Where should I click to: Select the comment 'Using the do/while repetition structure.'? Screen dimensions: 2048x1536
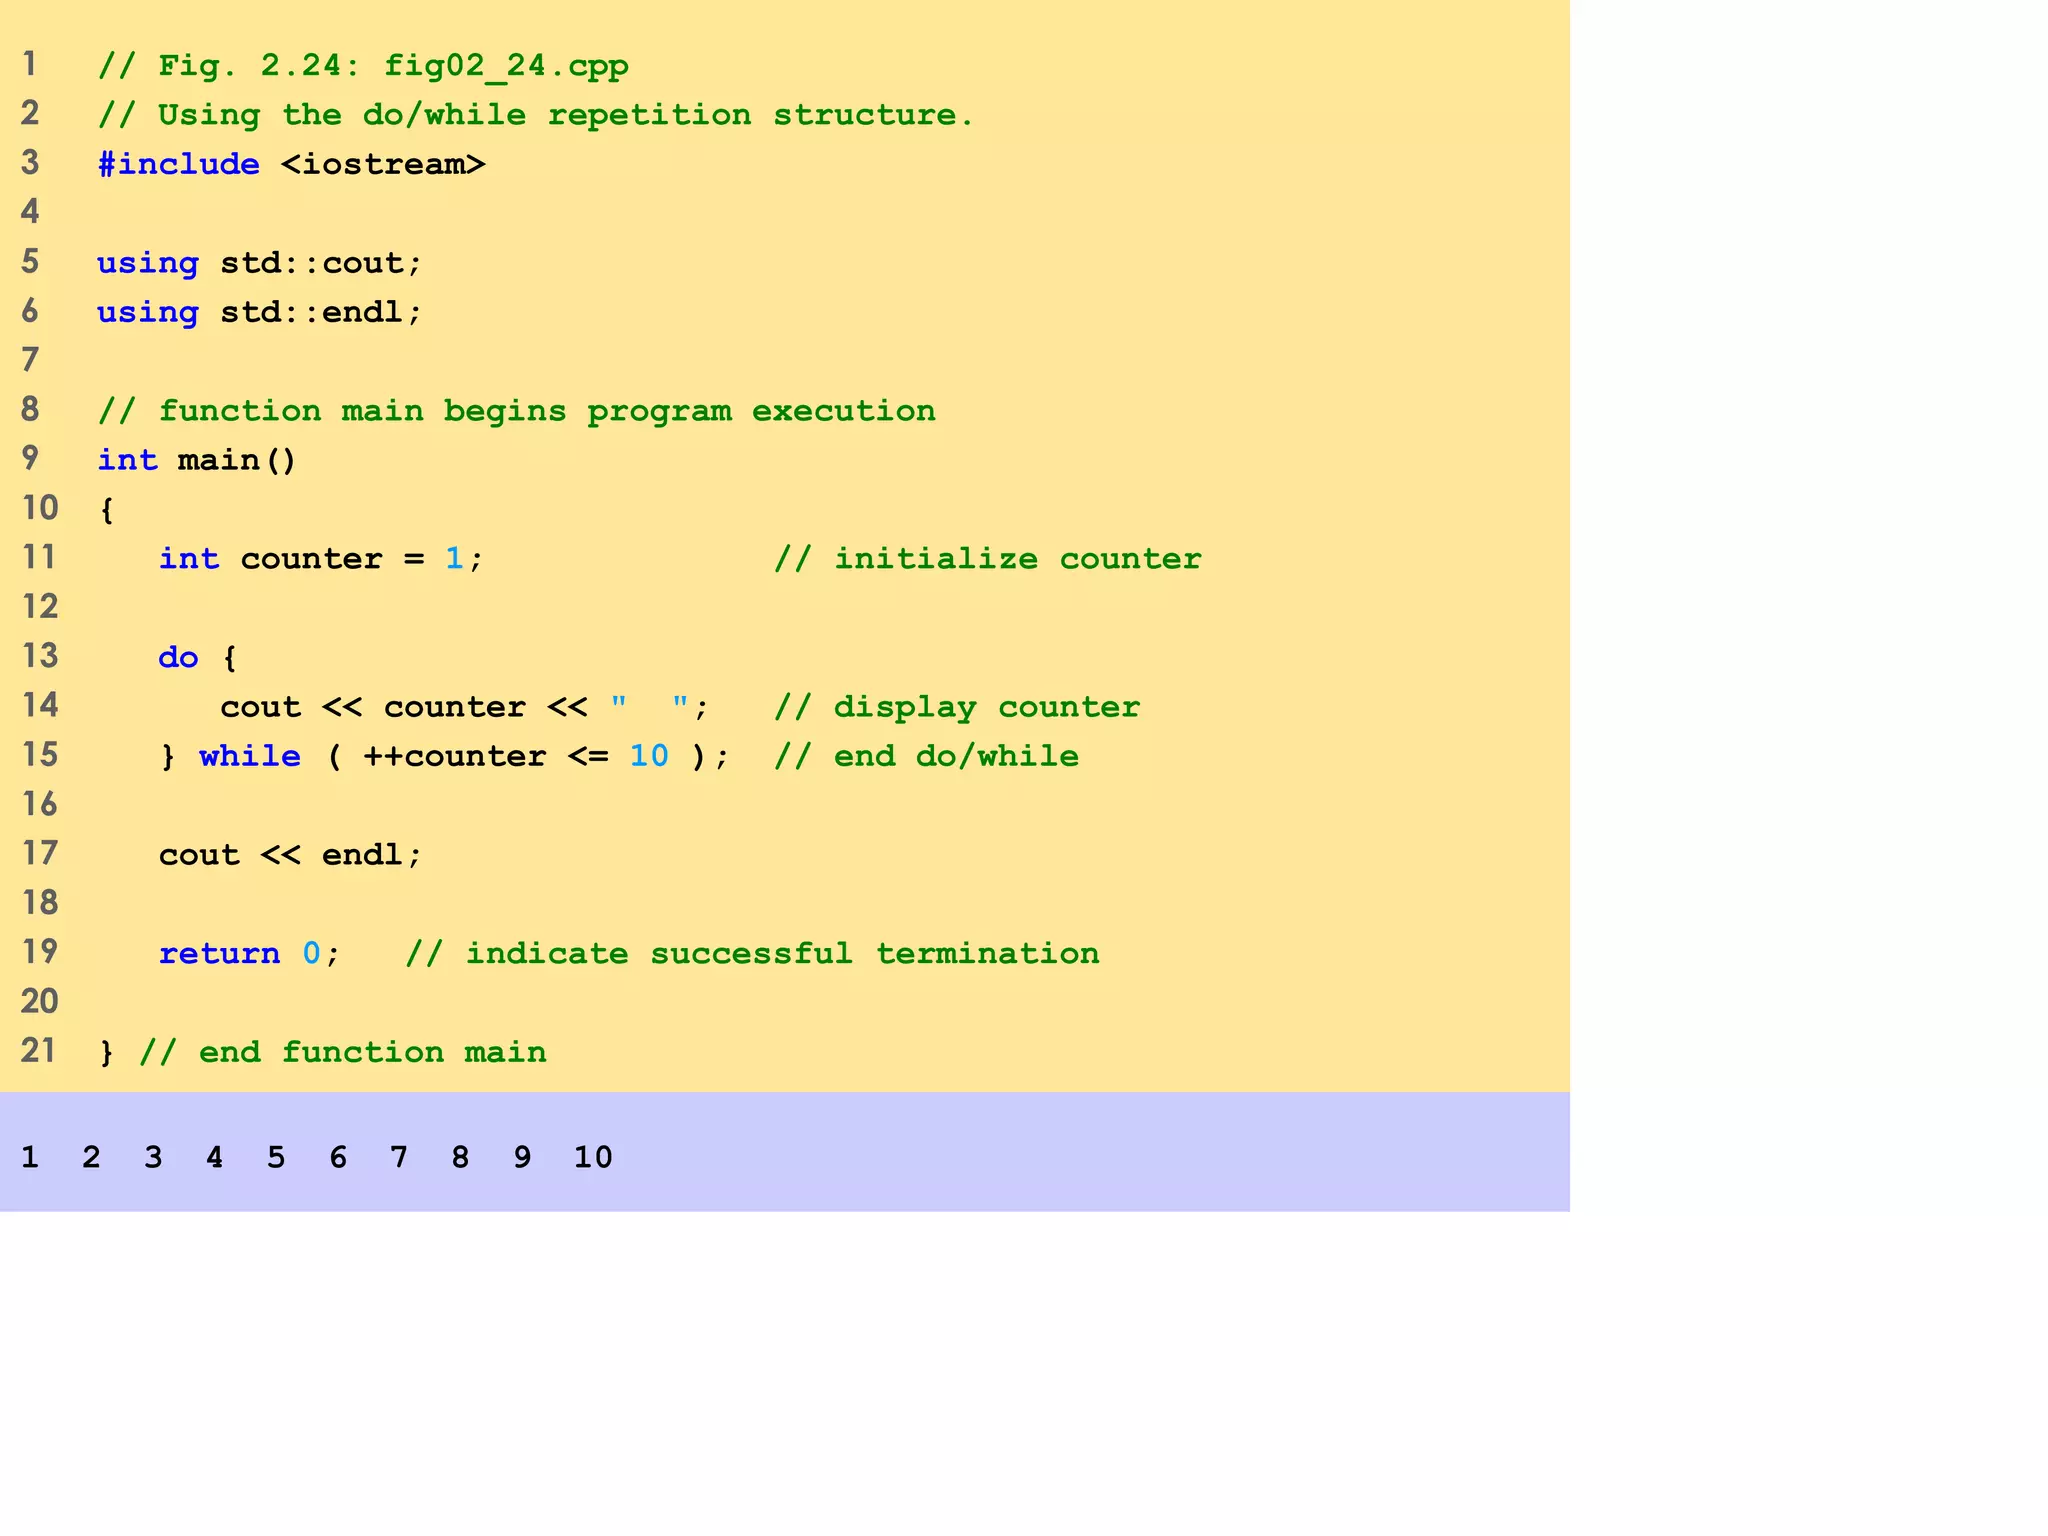point(566,115)
